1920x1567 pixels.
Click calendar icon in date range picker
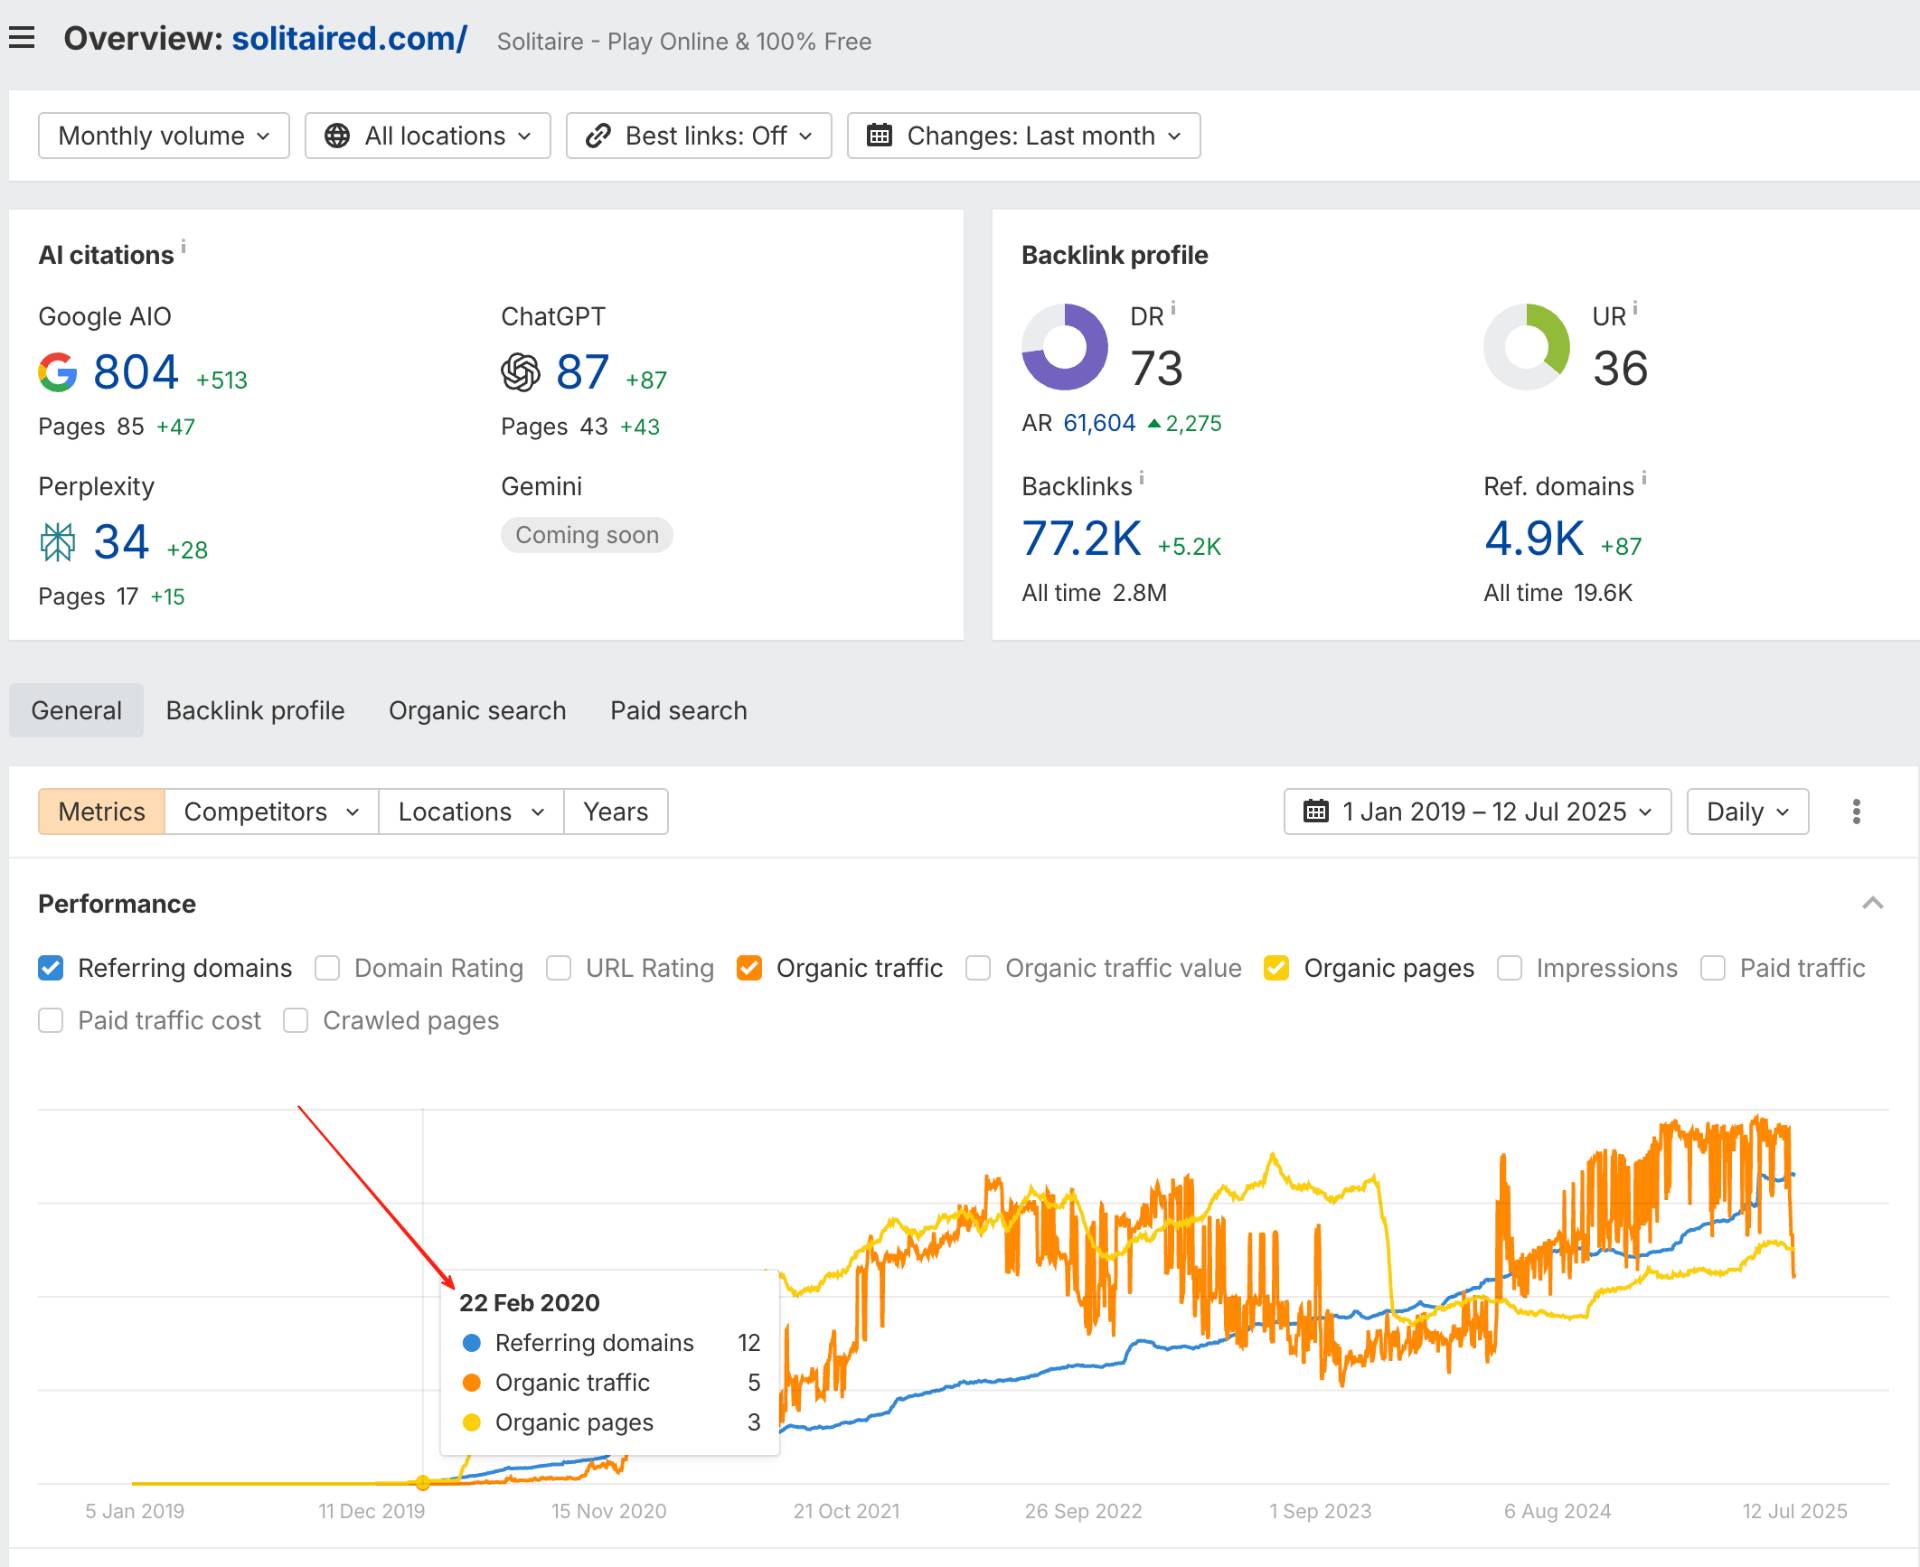[1316, 811]
